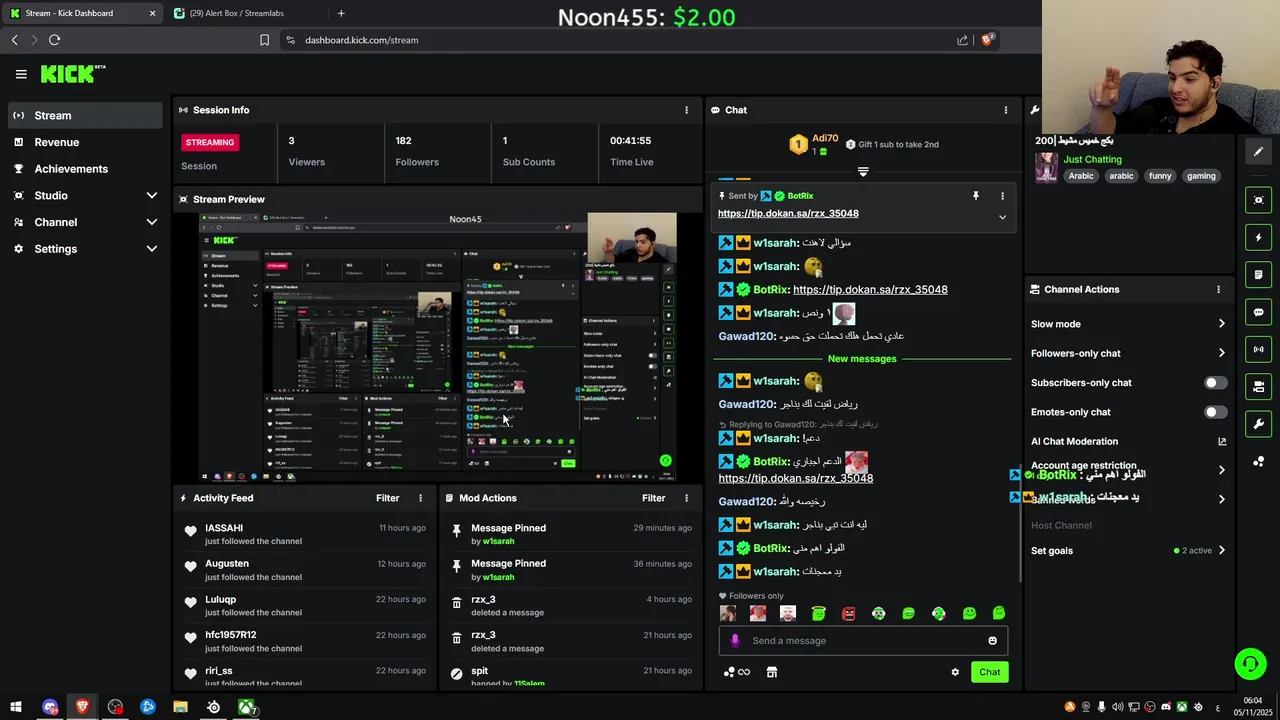
Task: Click the wrench icon in right toolbar
Action: click(1259, 424)
